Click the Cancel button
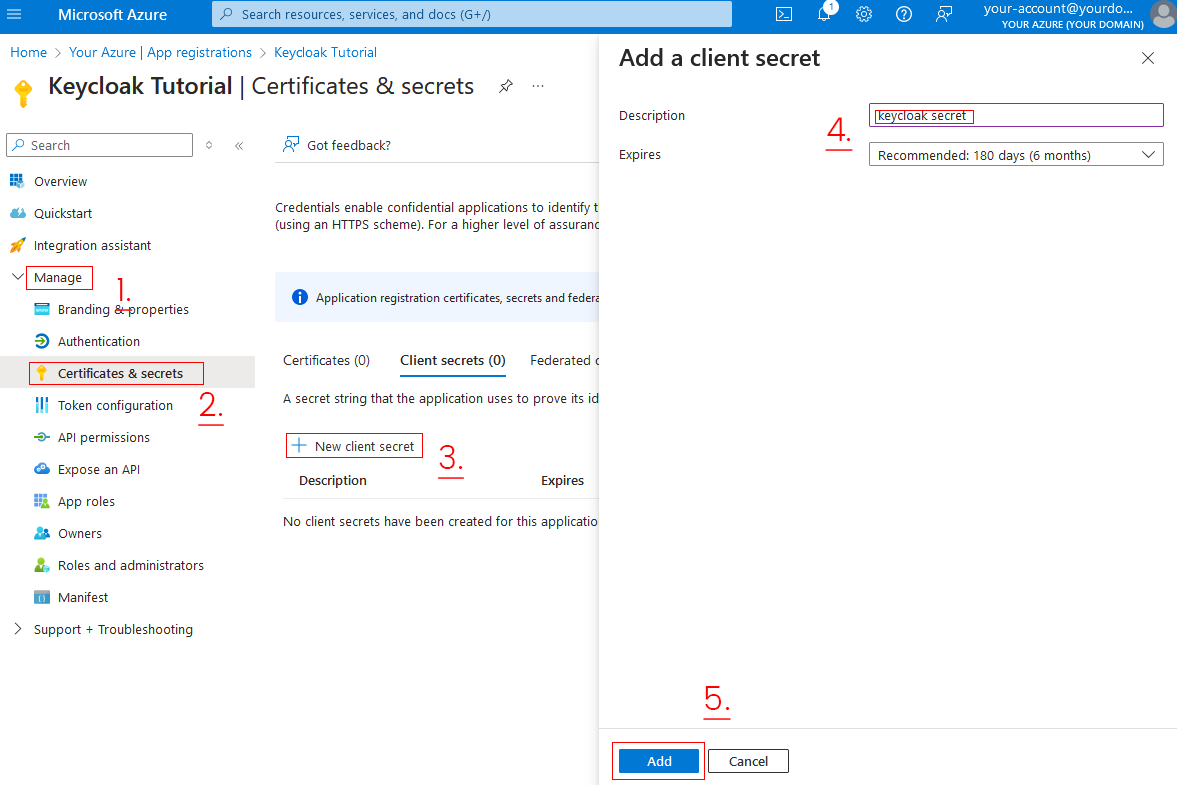Viewport: 1177px width, 785px height. pyautogui.click(x=748, y=761)
